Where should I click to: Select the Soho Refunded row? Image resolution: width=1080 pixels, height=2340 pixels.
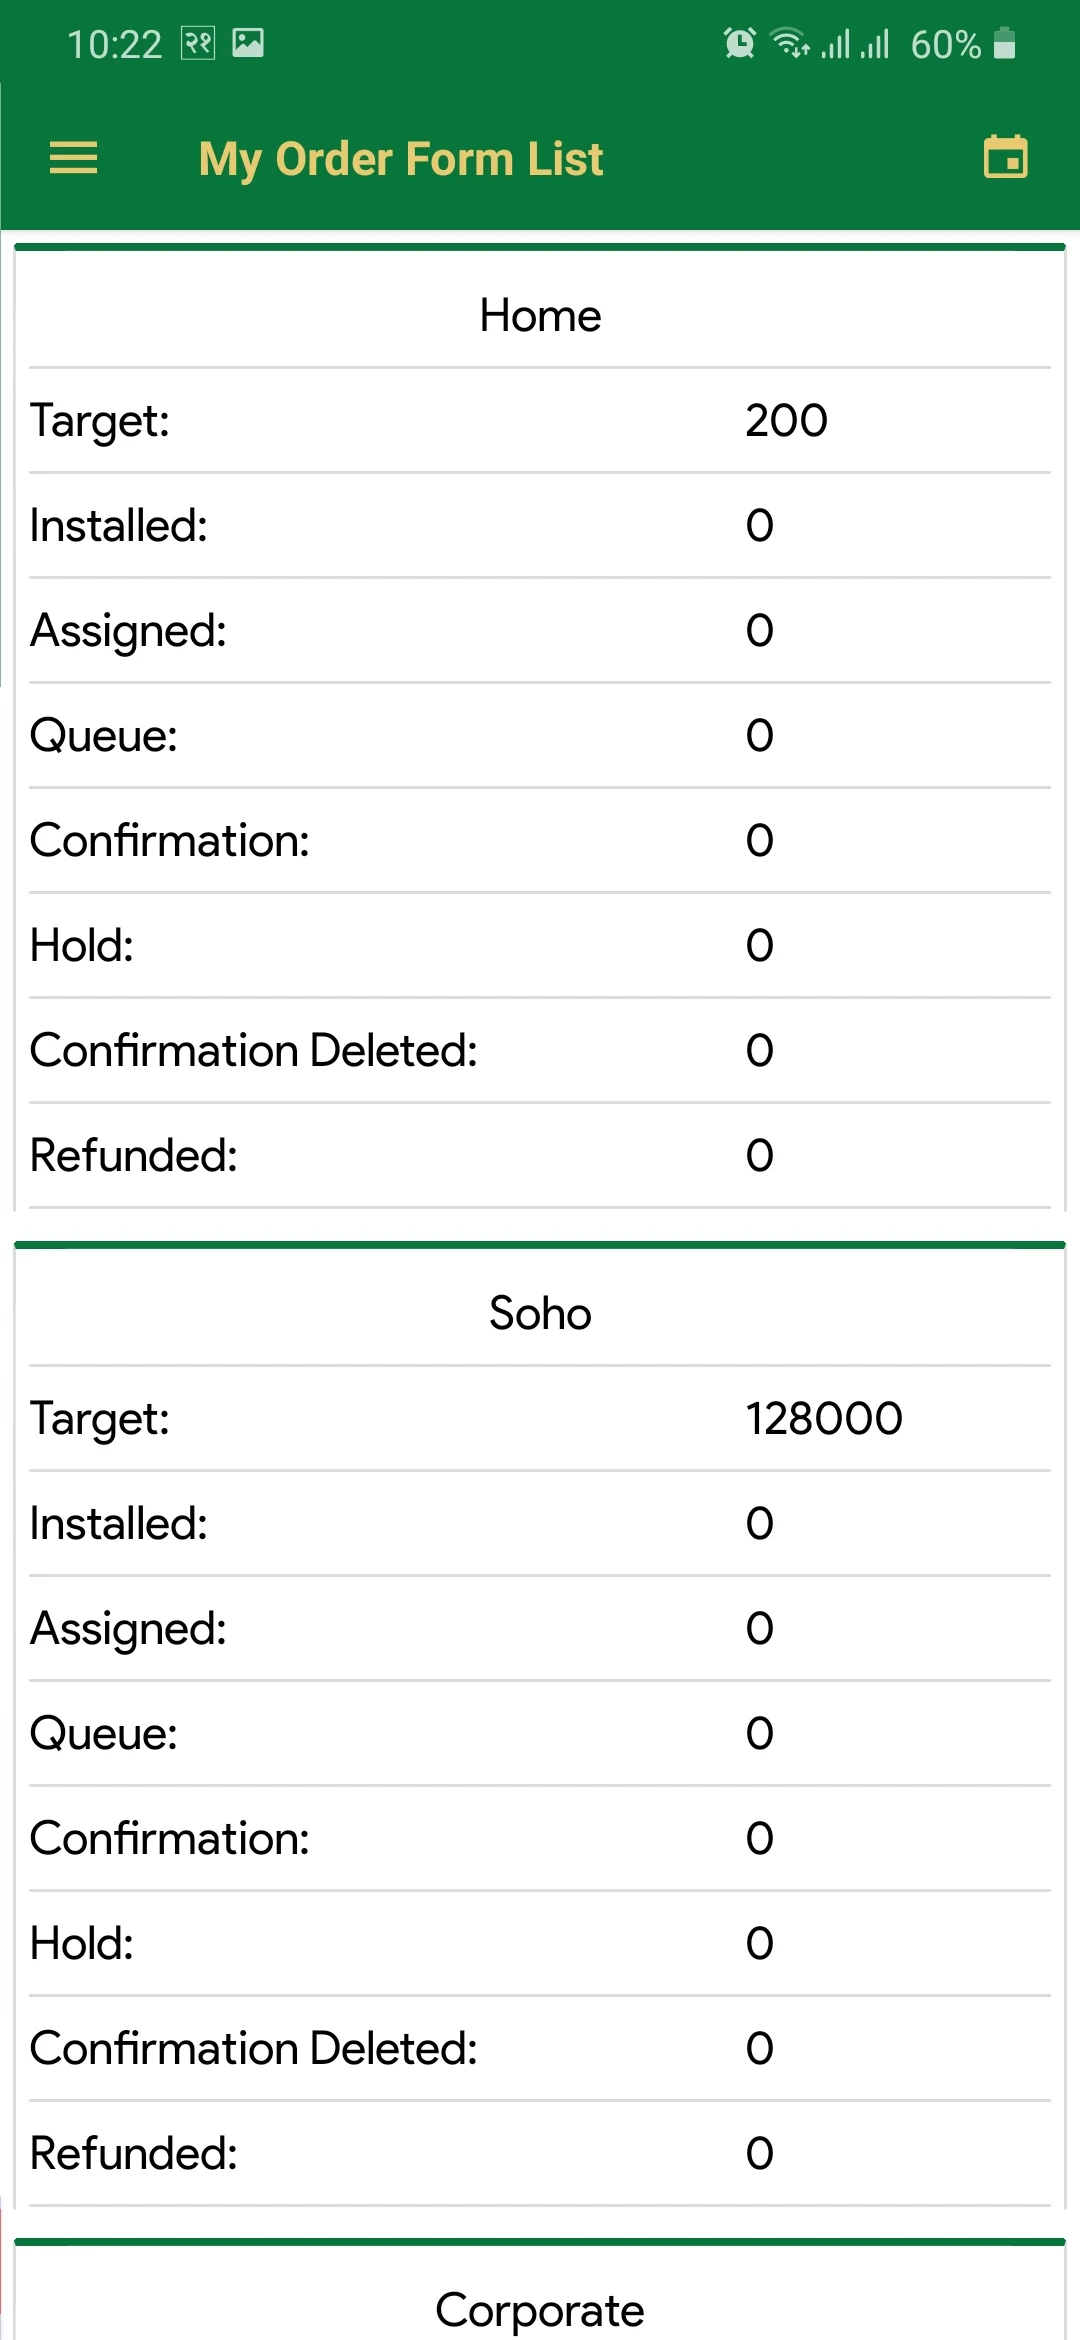(540, 2154)
